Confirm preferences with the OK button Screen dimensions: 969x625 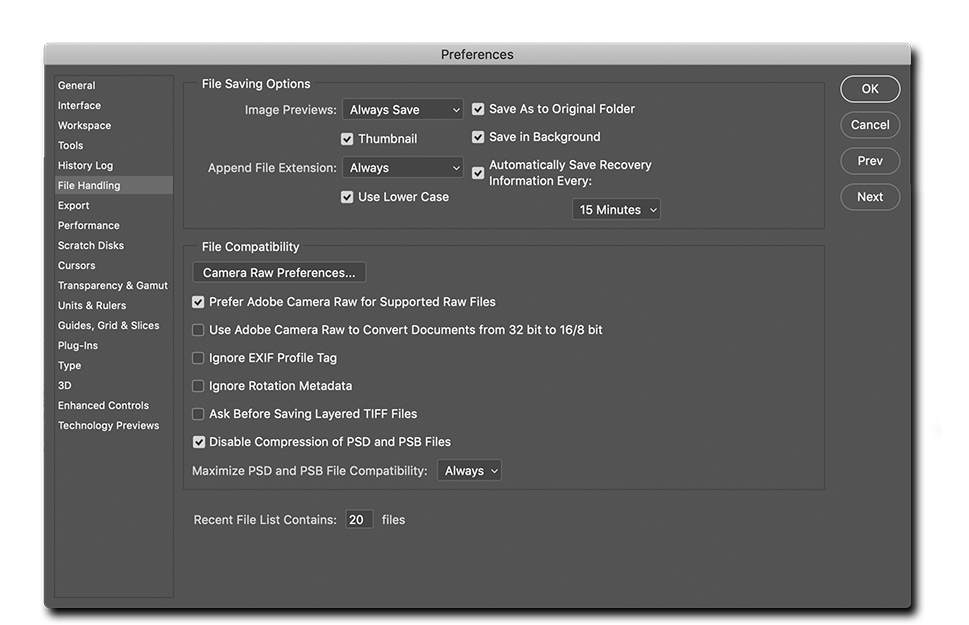click(869, 89)
